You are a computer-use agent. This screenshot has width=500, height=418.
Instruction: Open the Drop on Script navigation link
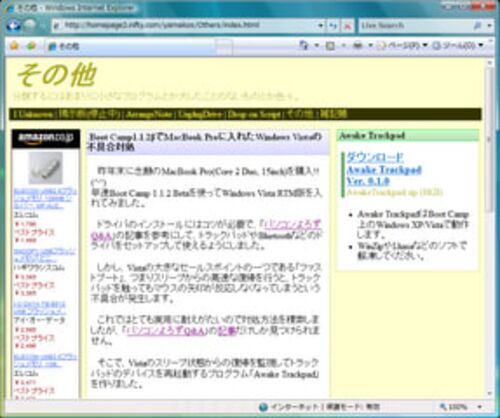pos(254,114)
